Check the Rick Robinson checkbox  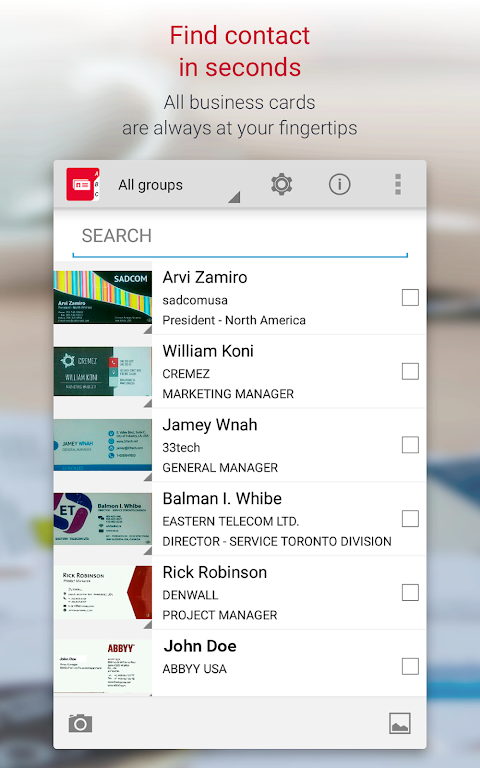point(410,592)
